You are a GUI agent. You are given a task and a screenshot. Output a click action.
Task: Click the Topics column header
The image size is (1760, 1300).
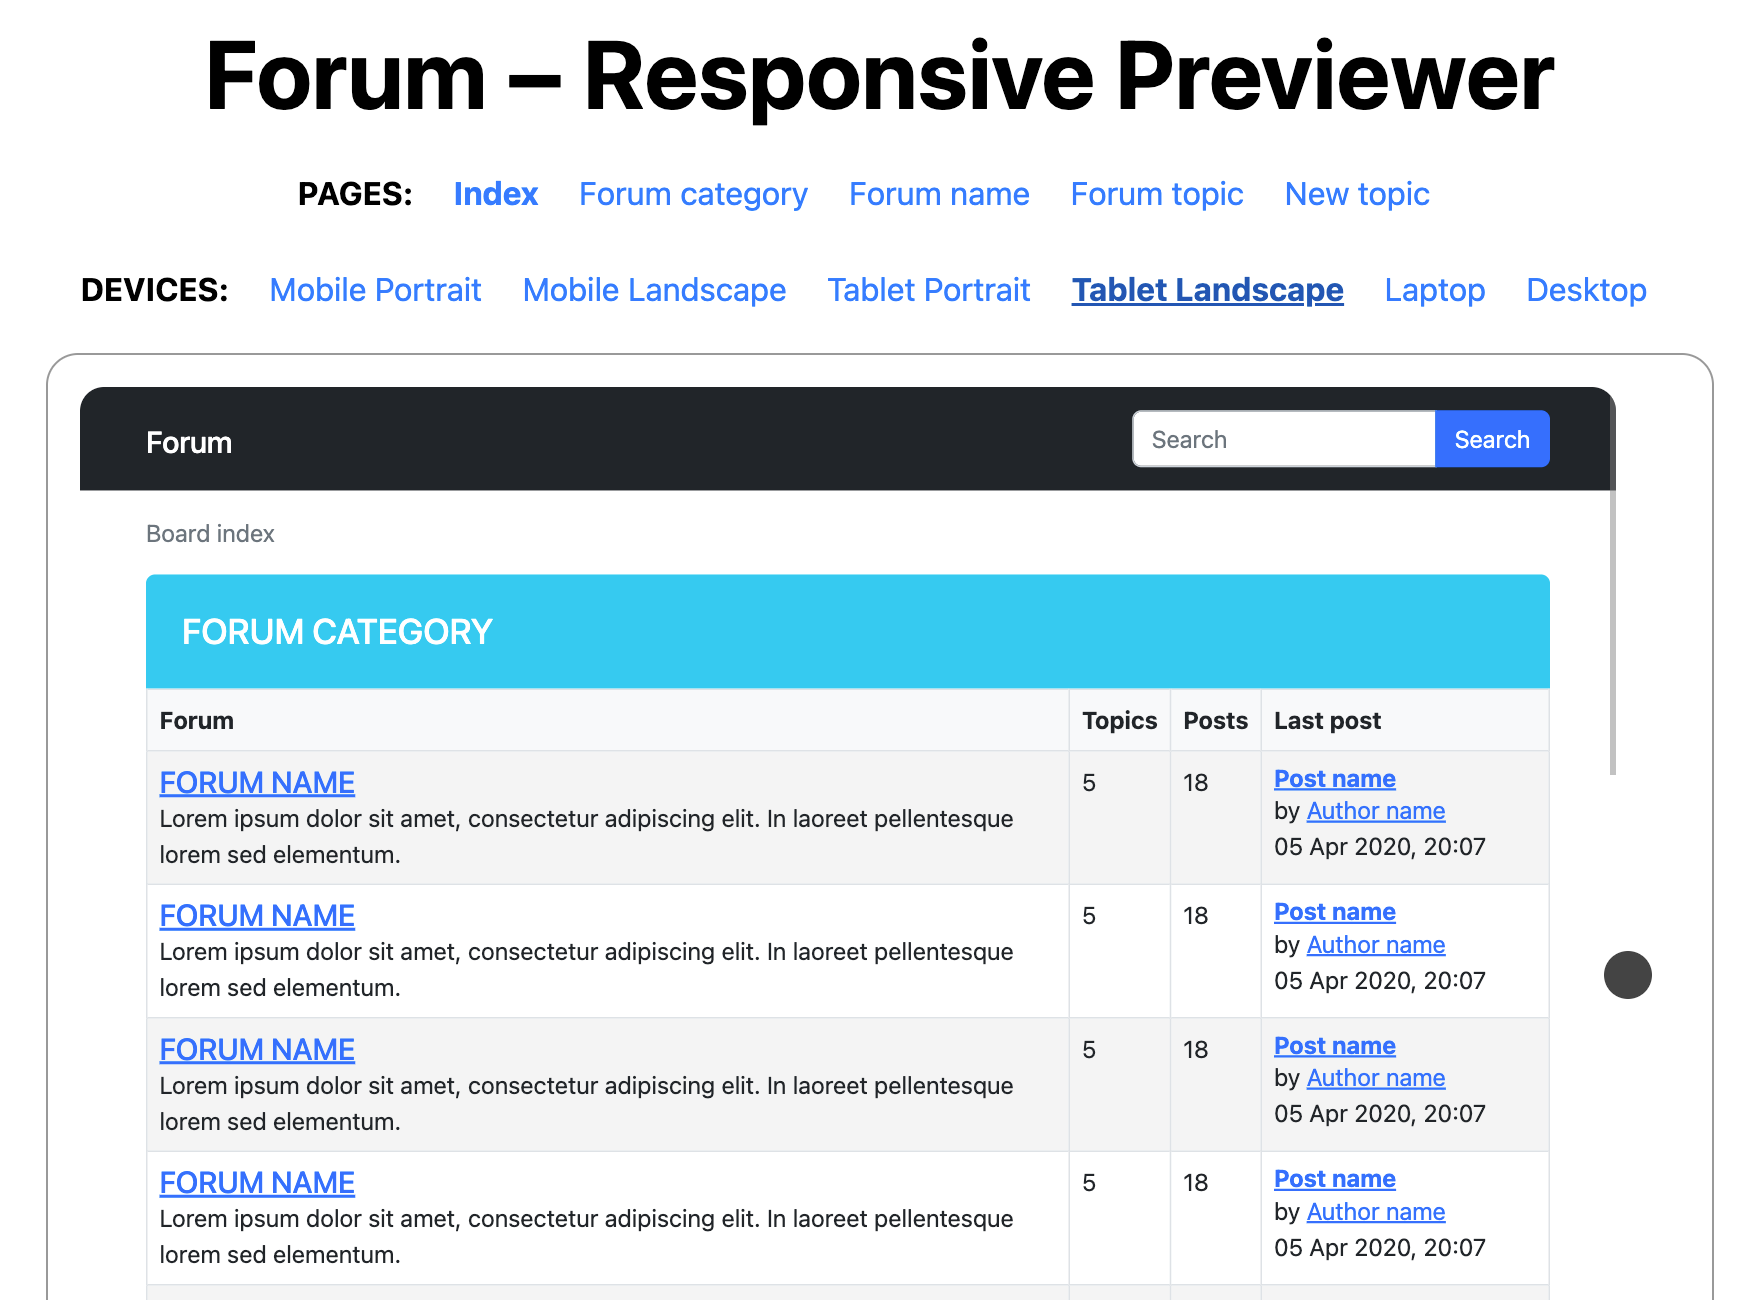[x=1119, y=721]
